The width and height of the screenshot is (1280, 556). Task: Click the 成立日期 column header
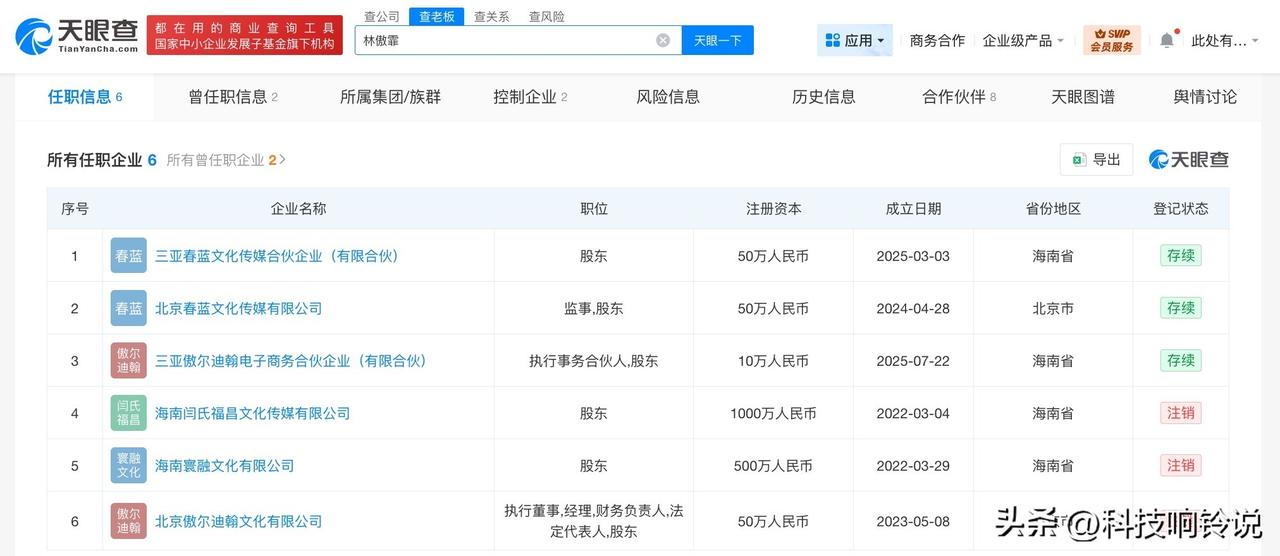[913, 208]
